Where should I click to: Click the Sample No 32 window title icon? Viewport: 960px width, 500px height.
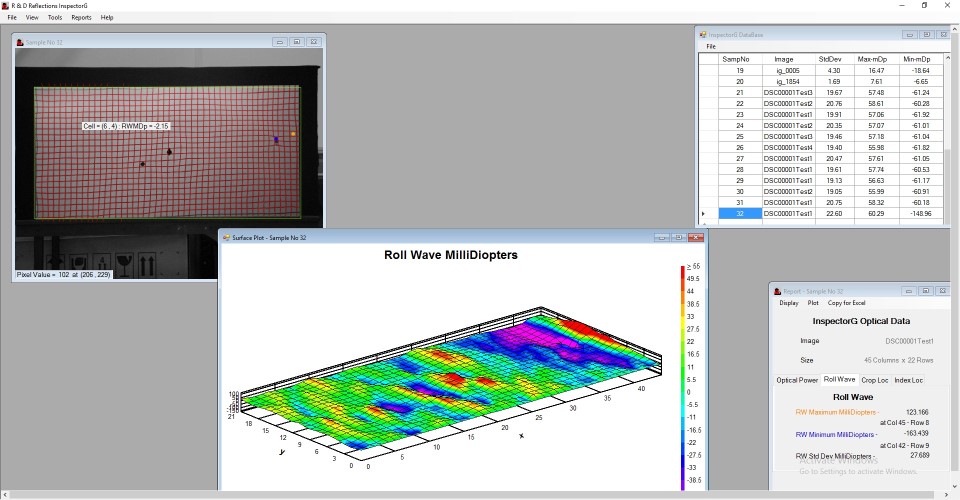point(19,42)
